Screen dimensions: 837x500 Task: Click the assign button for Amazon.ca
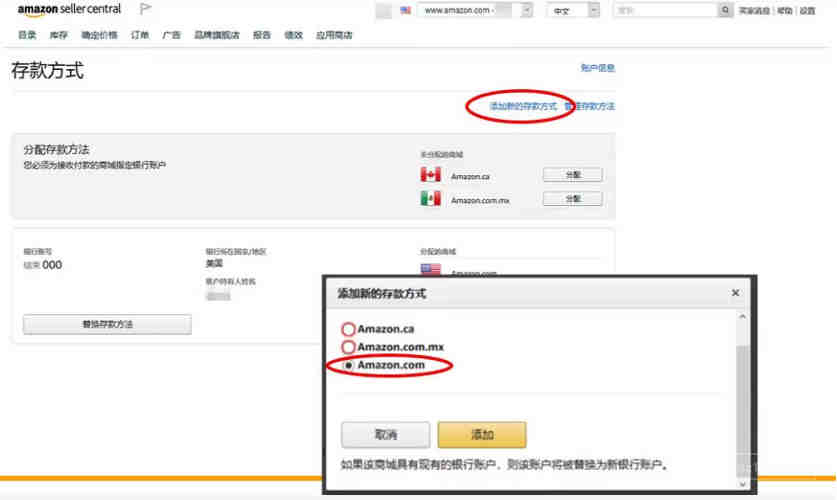click(x=573, y=174)
